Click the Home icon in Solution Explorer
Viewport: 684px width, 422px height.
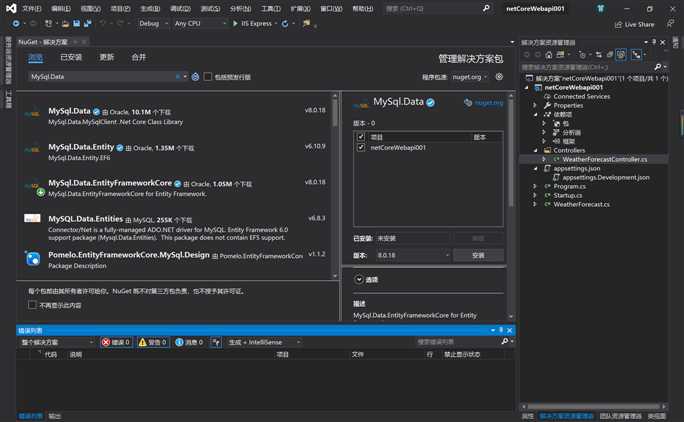click(549, 55)
